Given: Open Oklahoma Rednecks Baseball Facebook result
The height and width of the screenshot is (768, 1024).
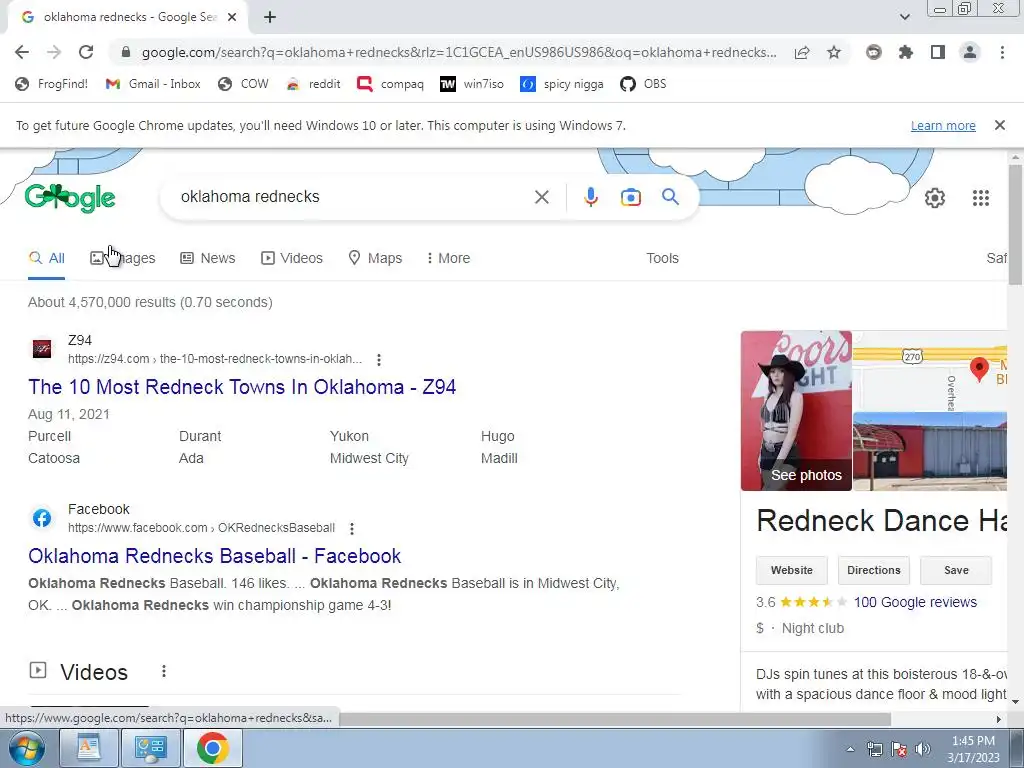Looking at the screenshot, I should click(214, 556).
